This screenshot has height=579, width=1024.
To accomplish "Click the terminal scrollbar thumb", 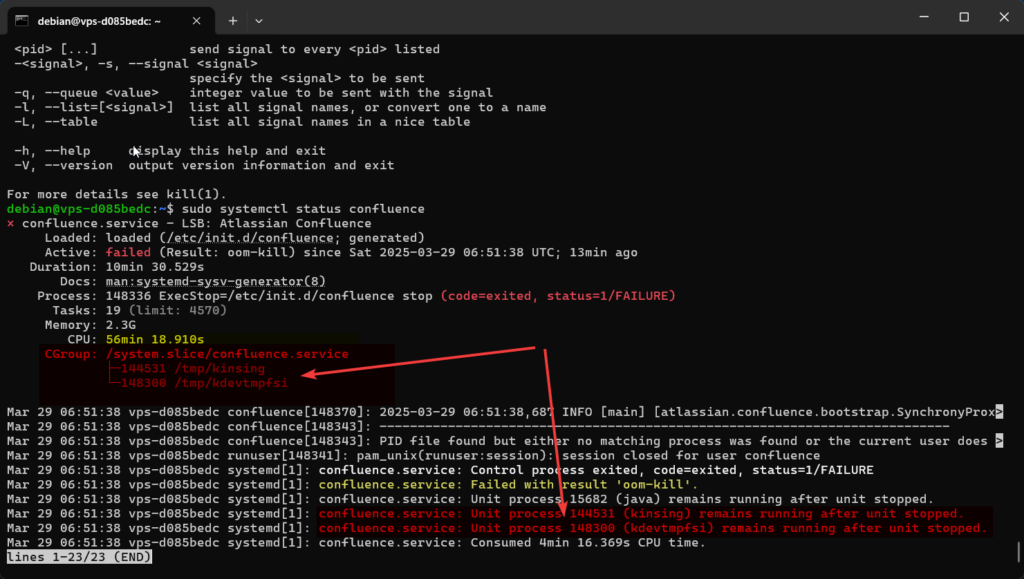I will [1019, 551].
